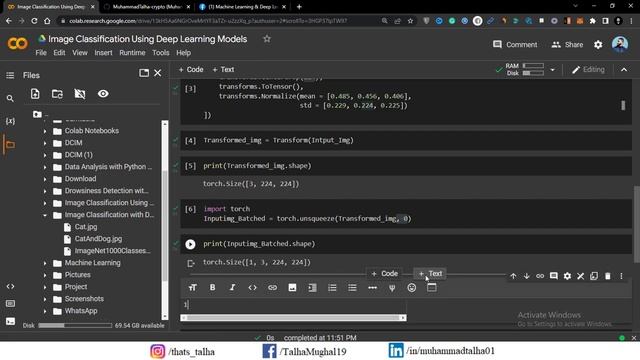Open the Runtime menu
Screen dimensions: 640x360
click(x=132, y=53)
